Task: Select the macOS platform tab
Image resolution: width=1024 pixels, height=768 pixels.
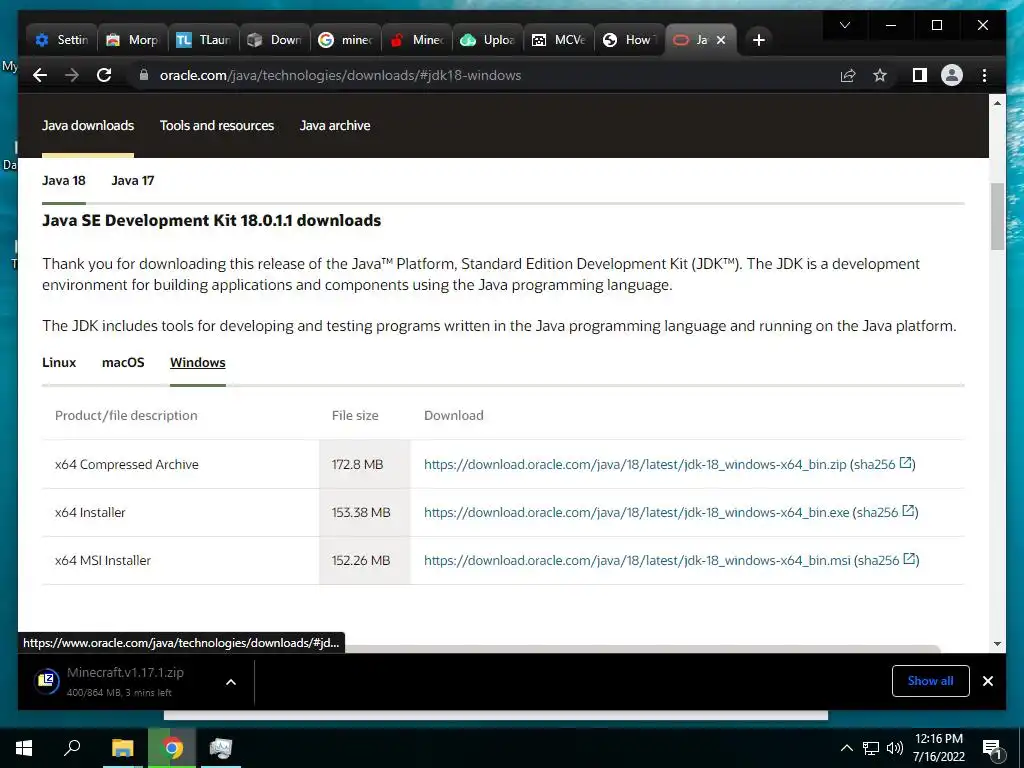Action: (x=123, y=362)
